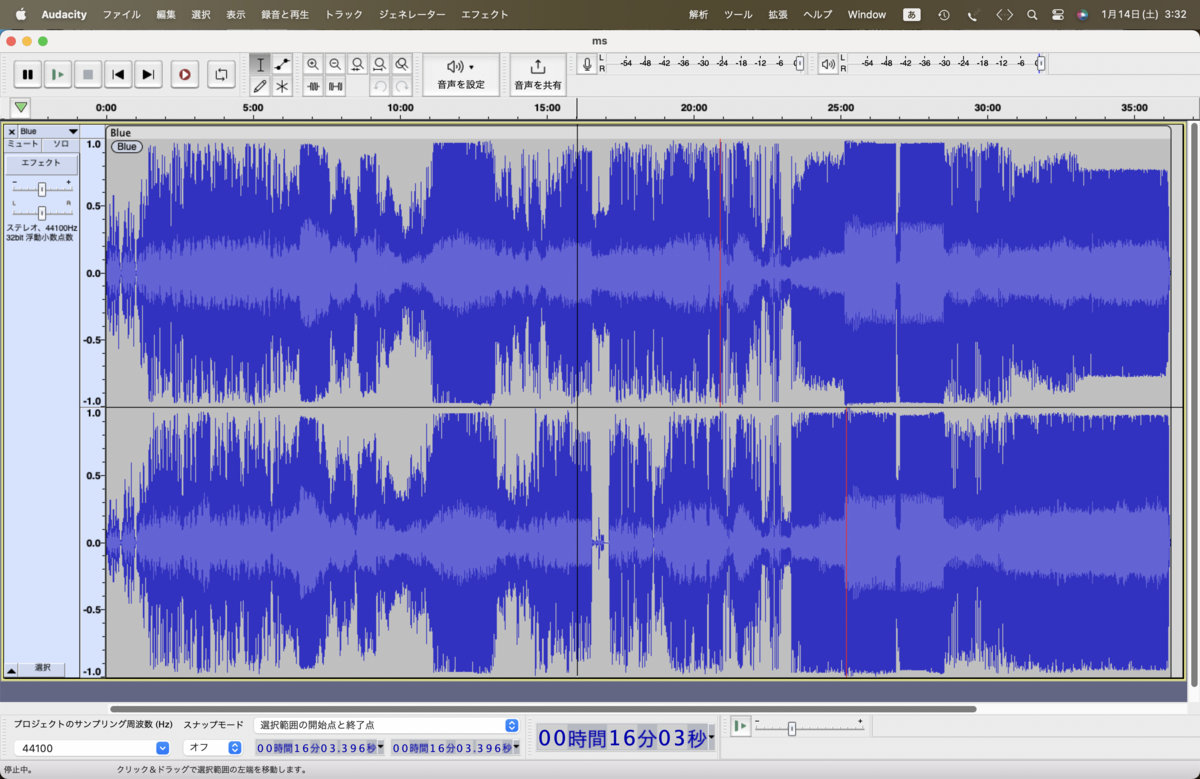Open the ジェネレーター menu
Screen dimensions: 1200x779
(411, 15)
